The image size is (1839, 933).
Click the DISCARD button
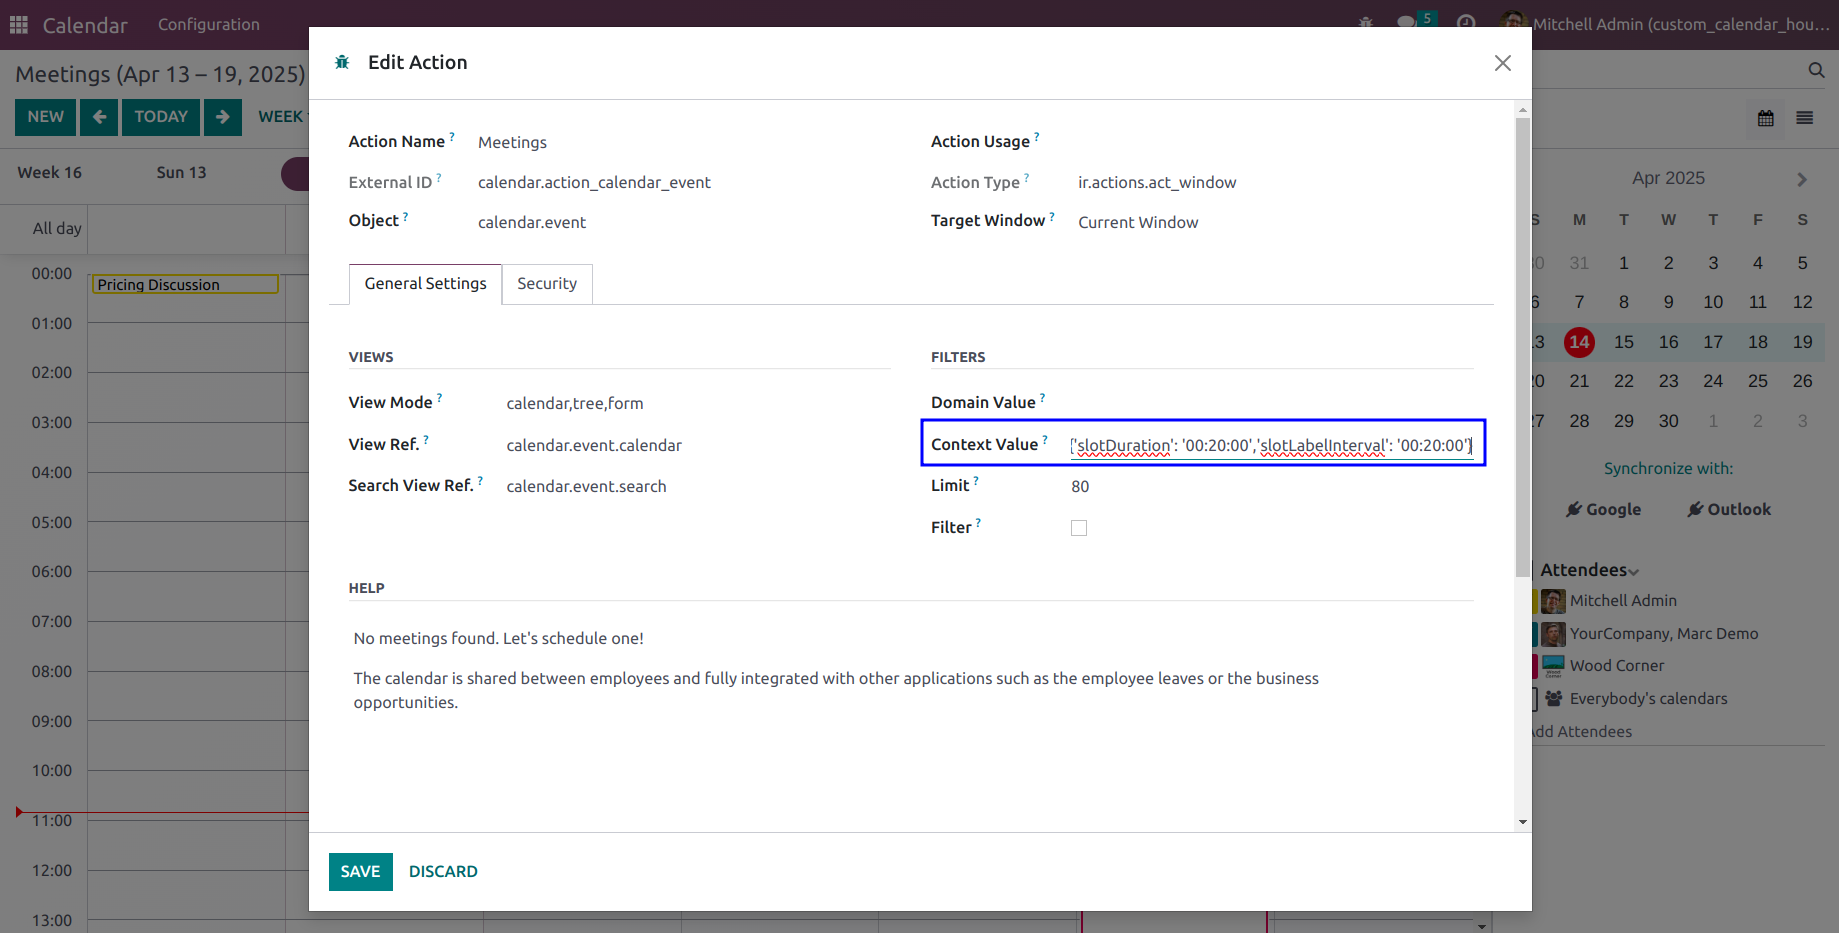443,872
